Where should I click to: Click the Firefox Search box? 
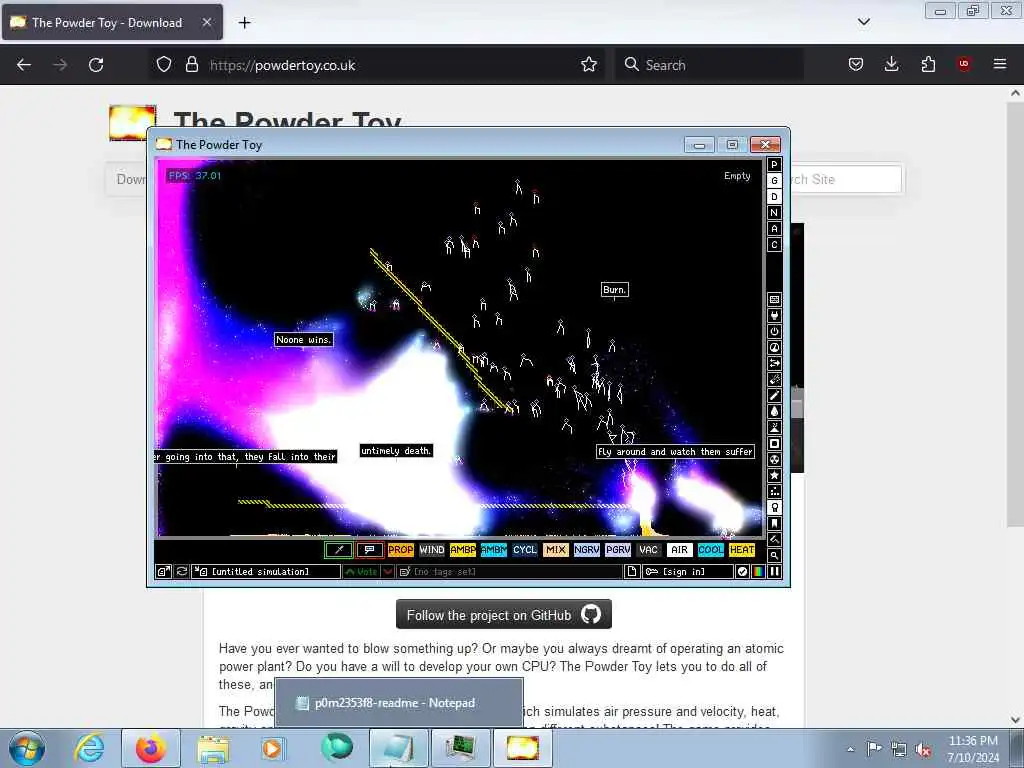click(x=709, y=65)
